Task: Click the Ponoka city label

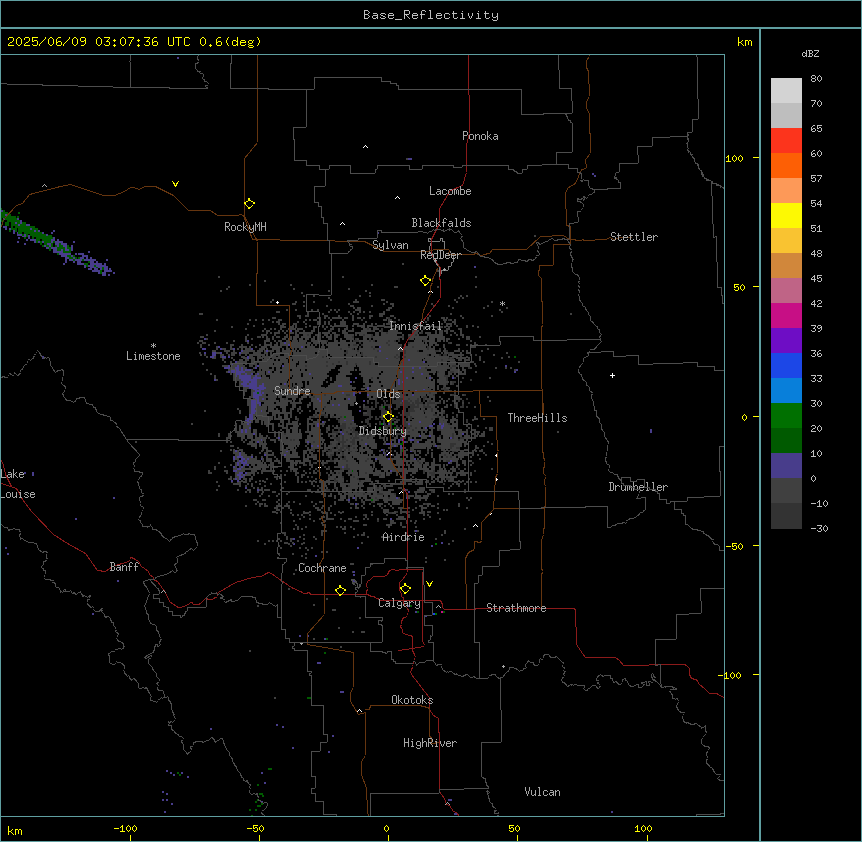Action: [480, 136]
